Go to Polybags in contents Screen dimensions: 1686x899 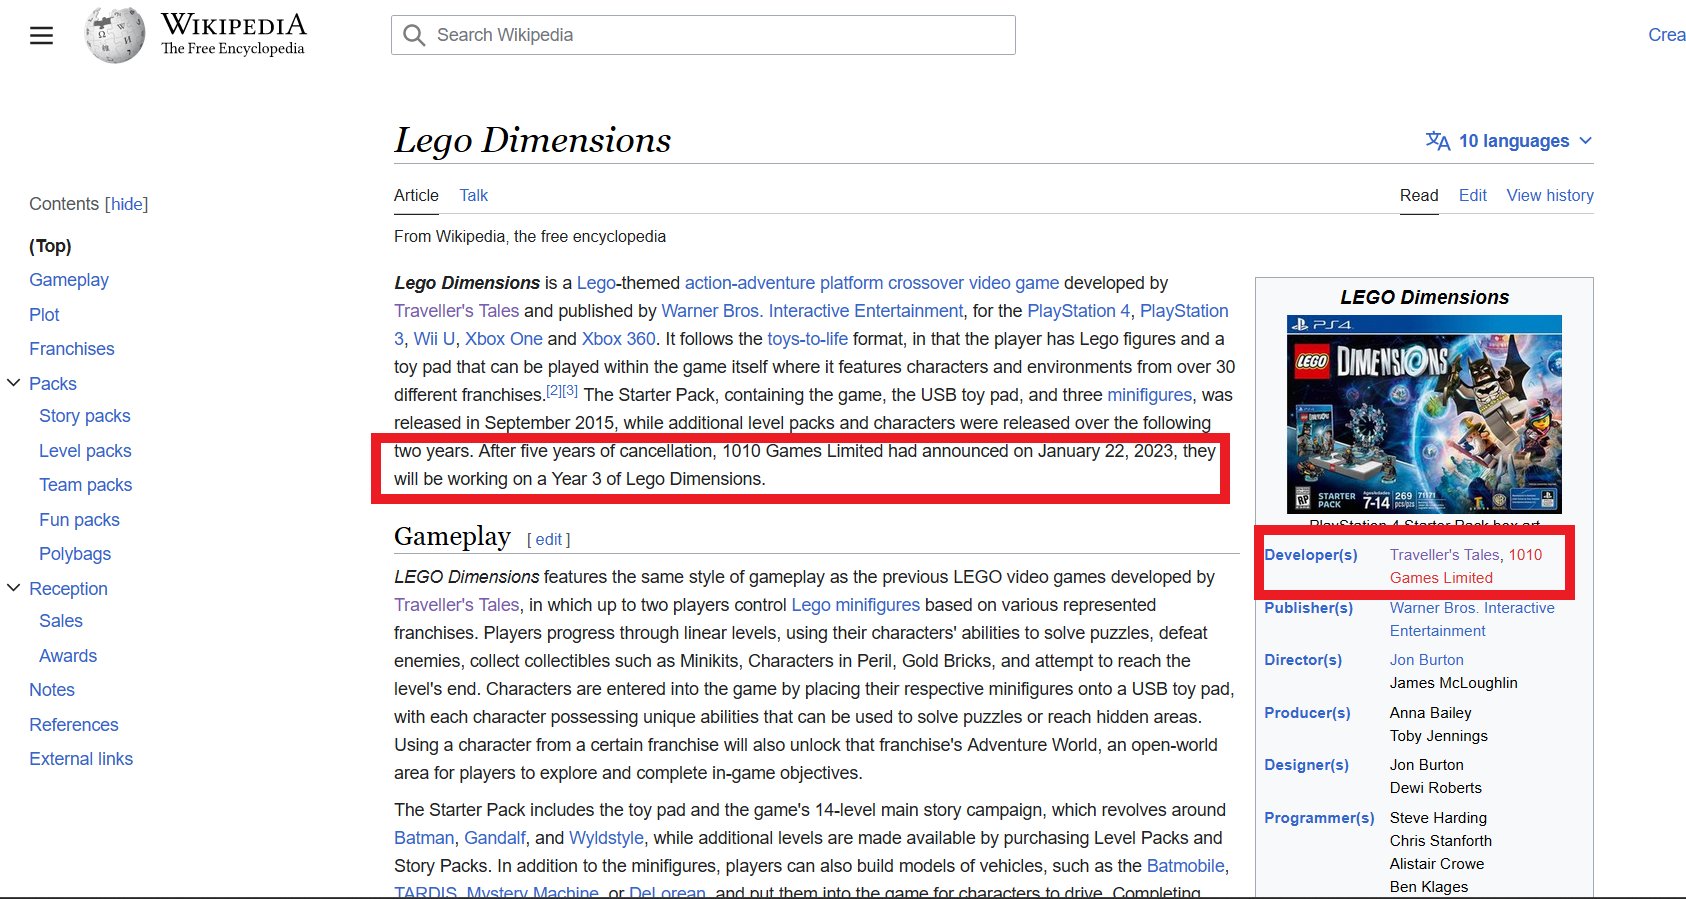tap(75, 554)
